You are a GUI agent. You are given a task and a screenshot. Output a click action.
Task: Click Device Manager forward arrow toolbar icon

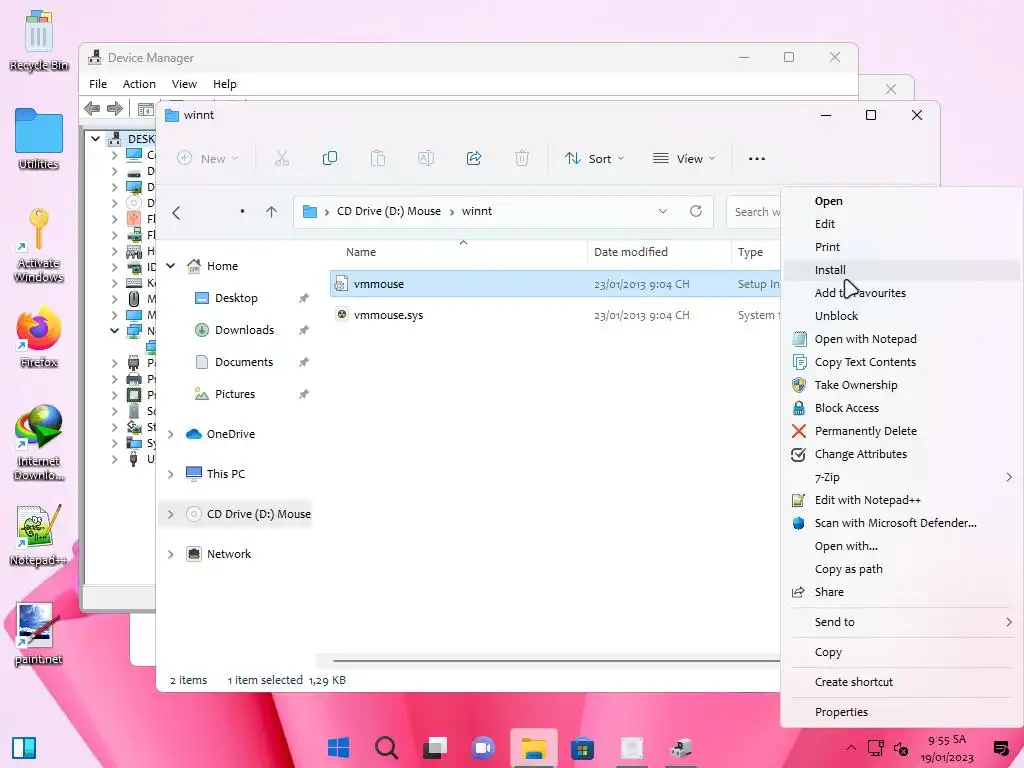(115, 108)
